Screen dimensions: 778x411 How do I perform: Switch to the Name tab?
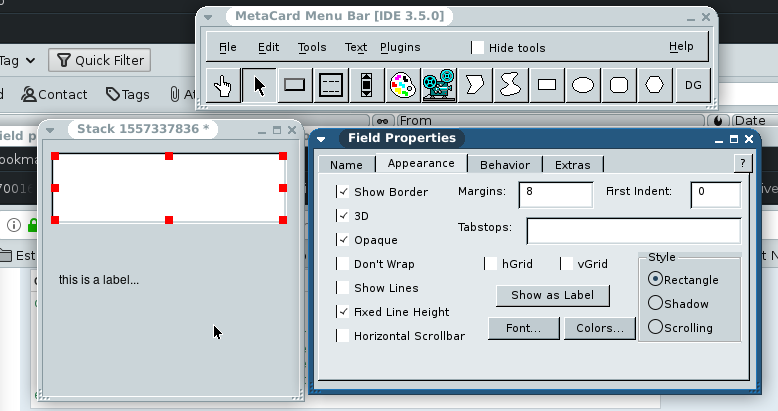pos(346,165)
